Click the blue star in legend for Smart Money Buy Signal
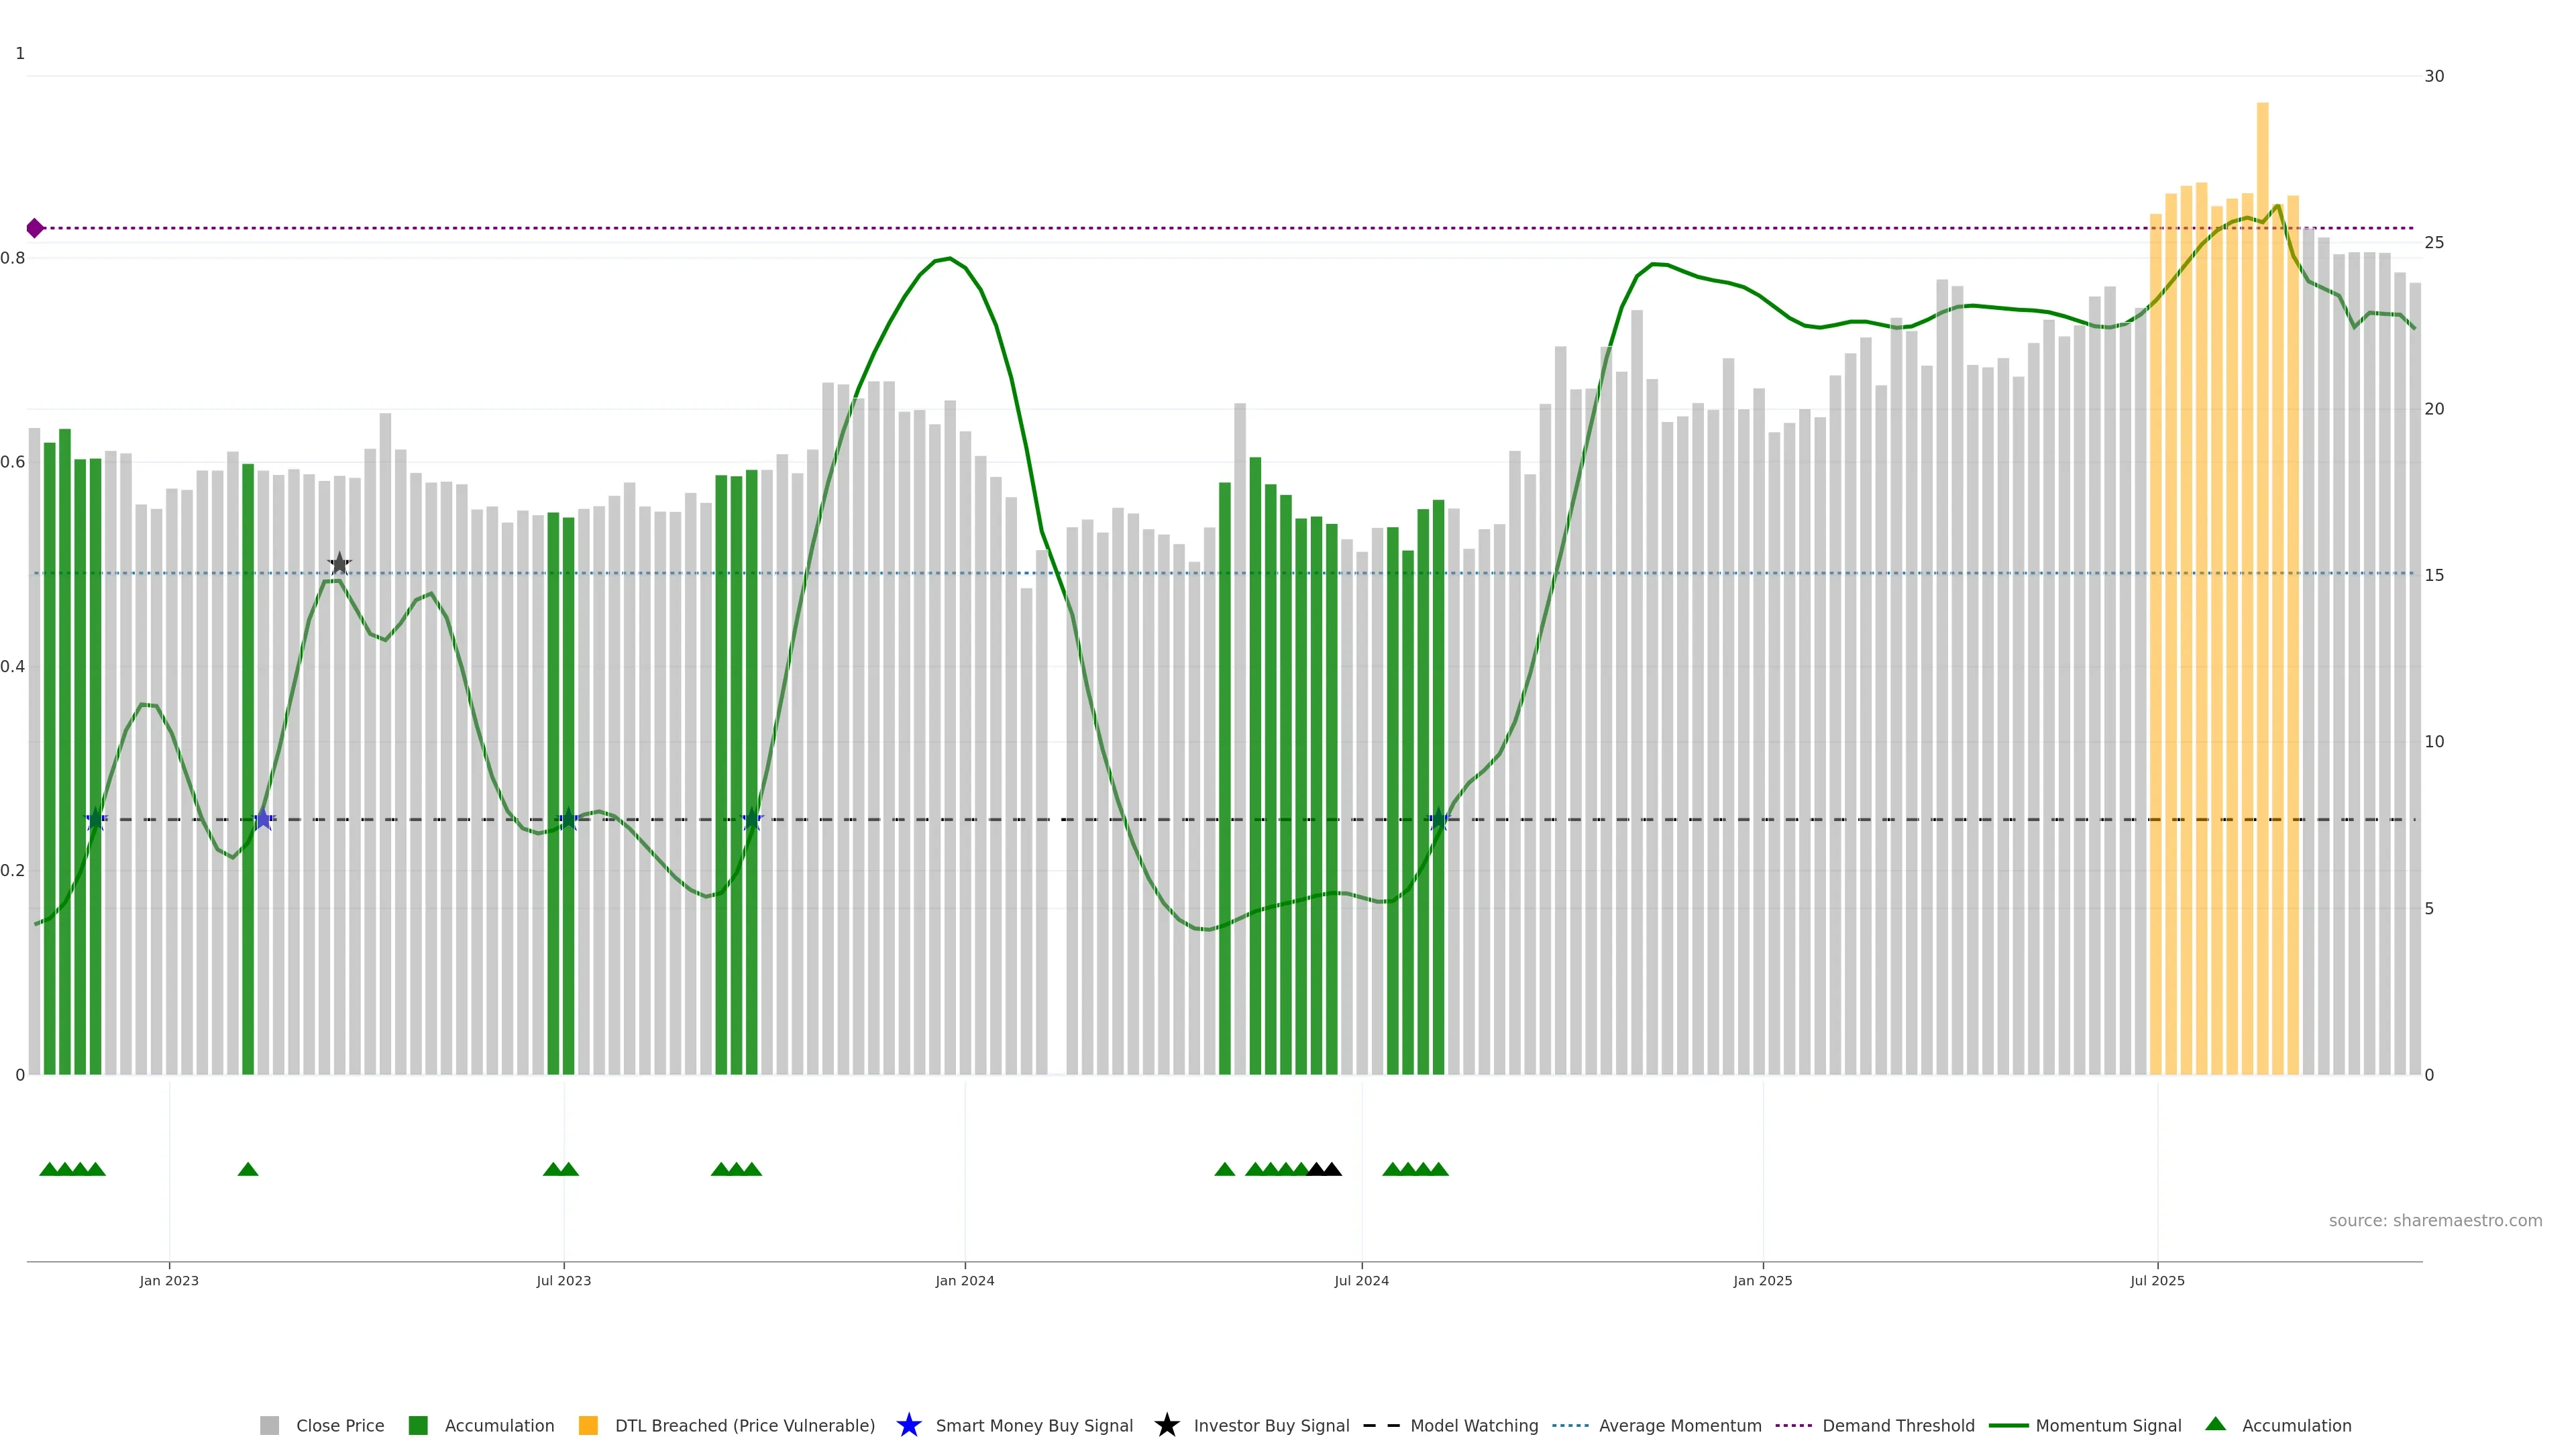Viewport: 2576px width, 1449px height. point(908,1425)
